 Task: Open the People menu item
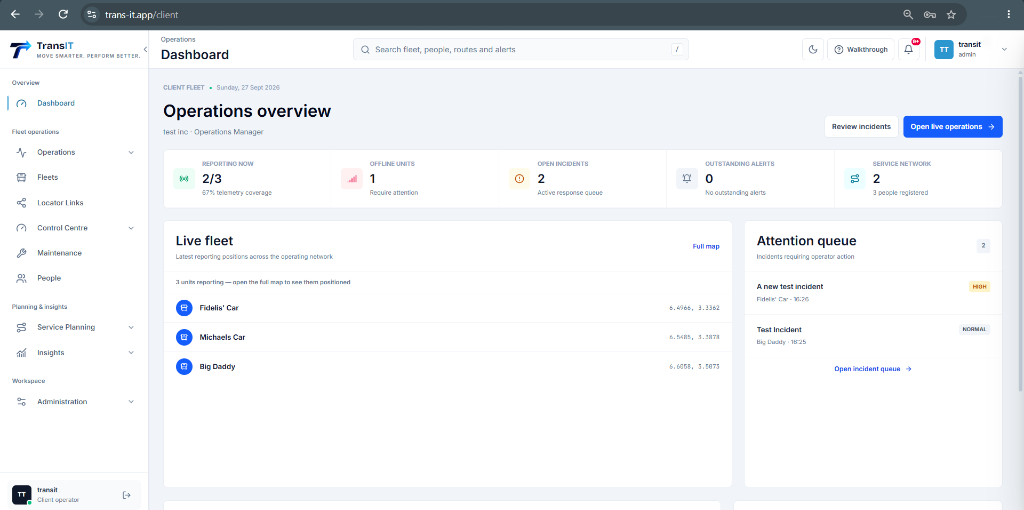tap(74, 278)
